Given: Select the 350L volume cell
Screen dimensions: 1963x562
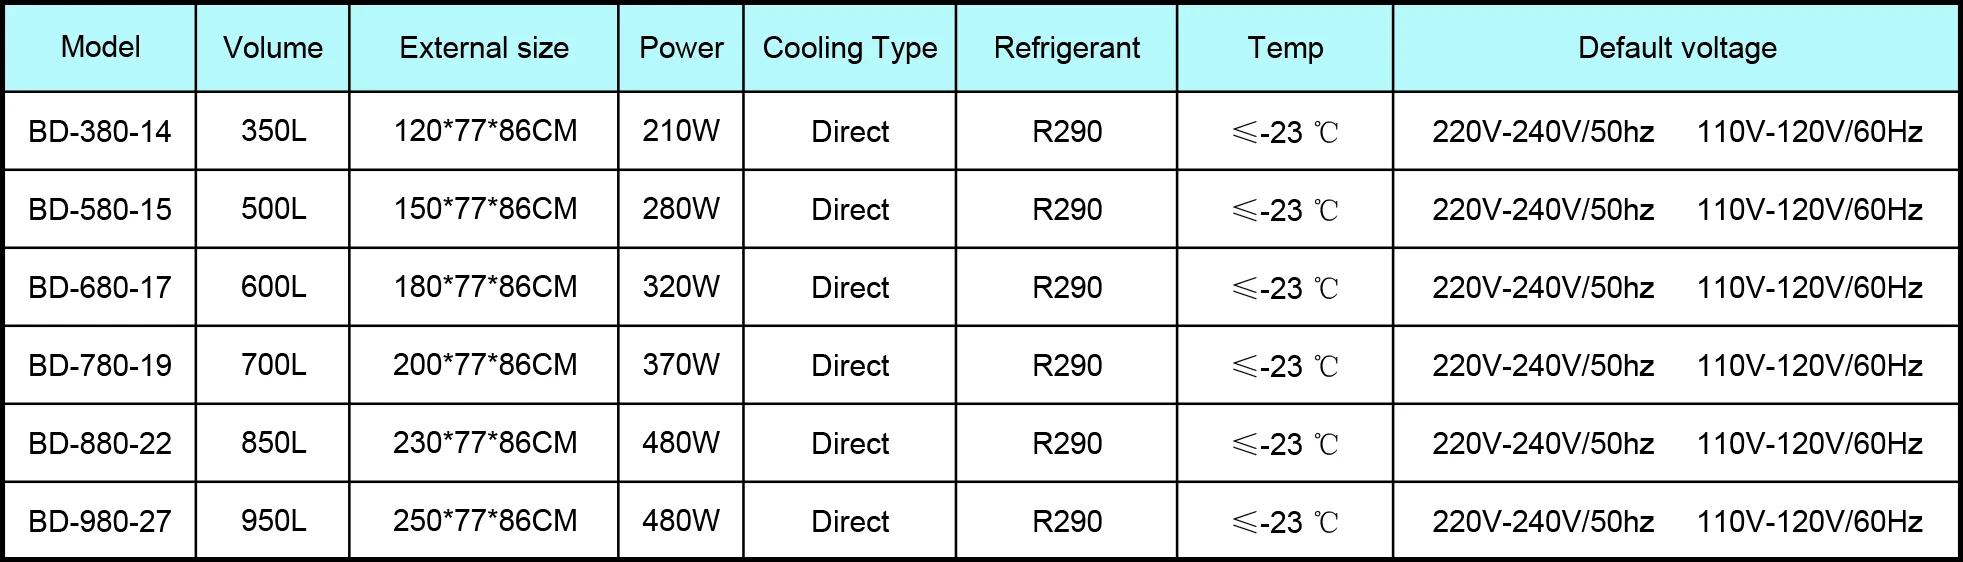Looking at the screenshot, I should point(273,131).
